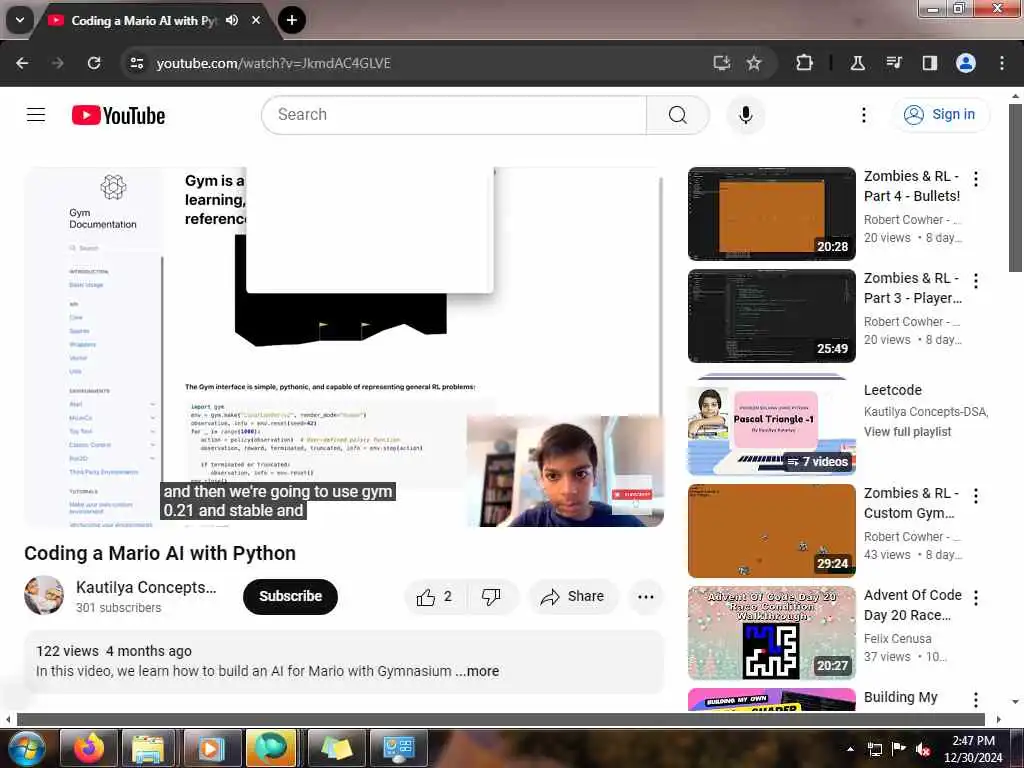Go to the YouTube home logo
Screen dimensions: 1024x768
coord(118,116)
